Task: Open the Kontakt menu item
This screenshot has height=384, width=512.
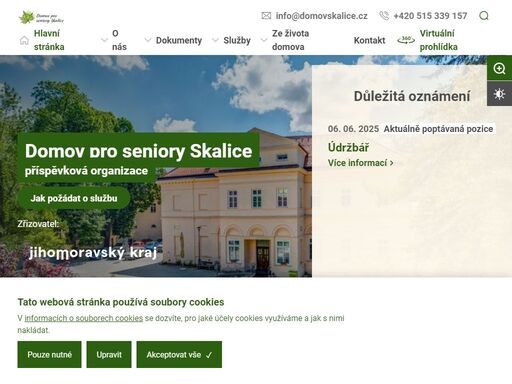Action: click(x=369, y=40)
